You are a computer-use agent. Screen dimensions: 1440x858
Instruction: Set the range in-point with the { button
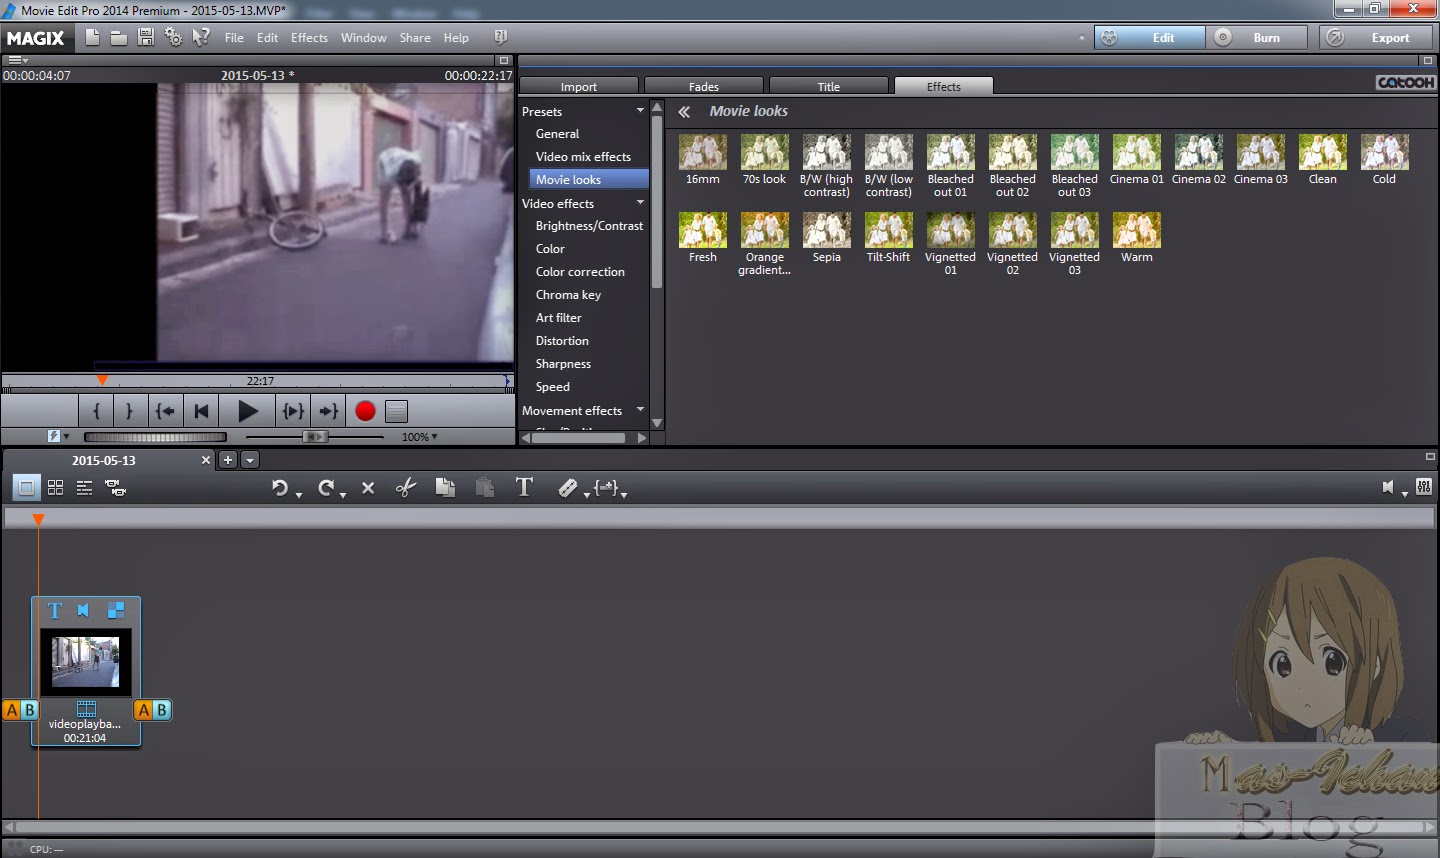point(96,411)
